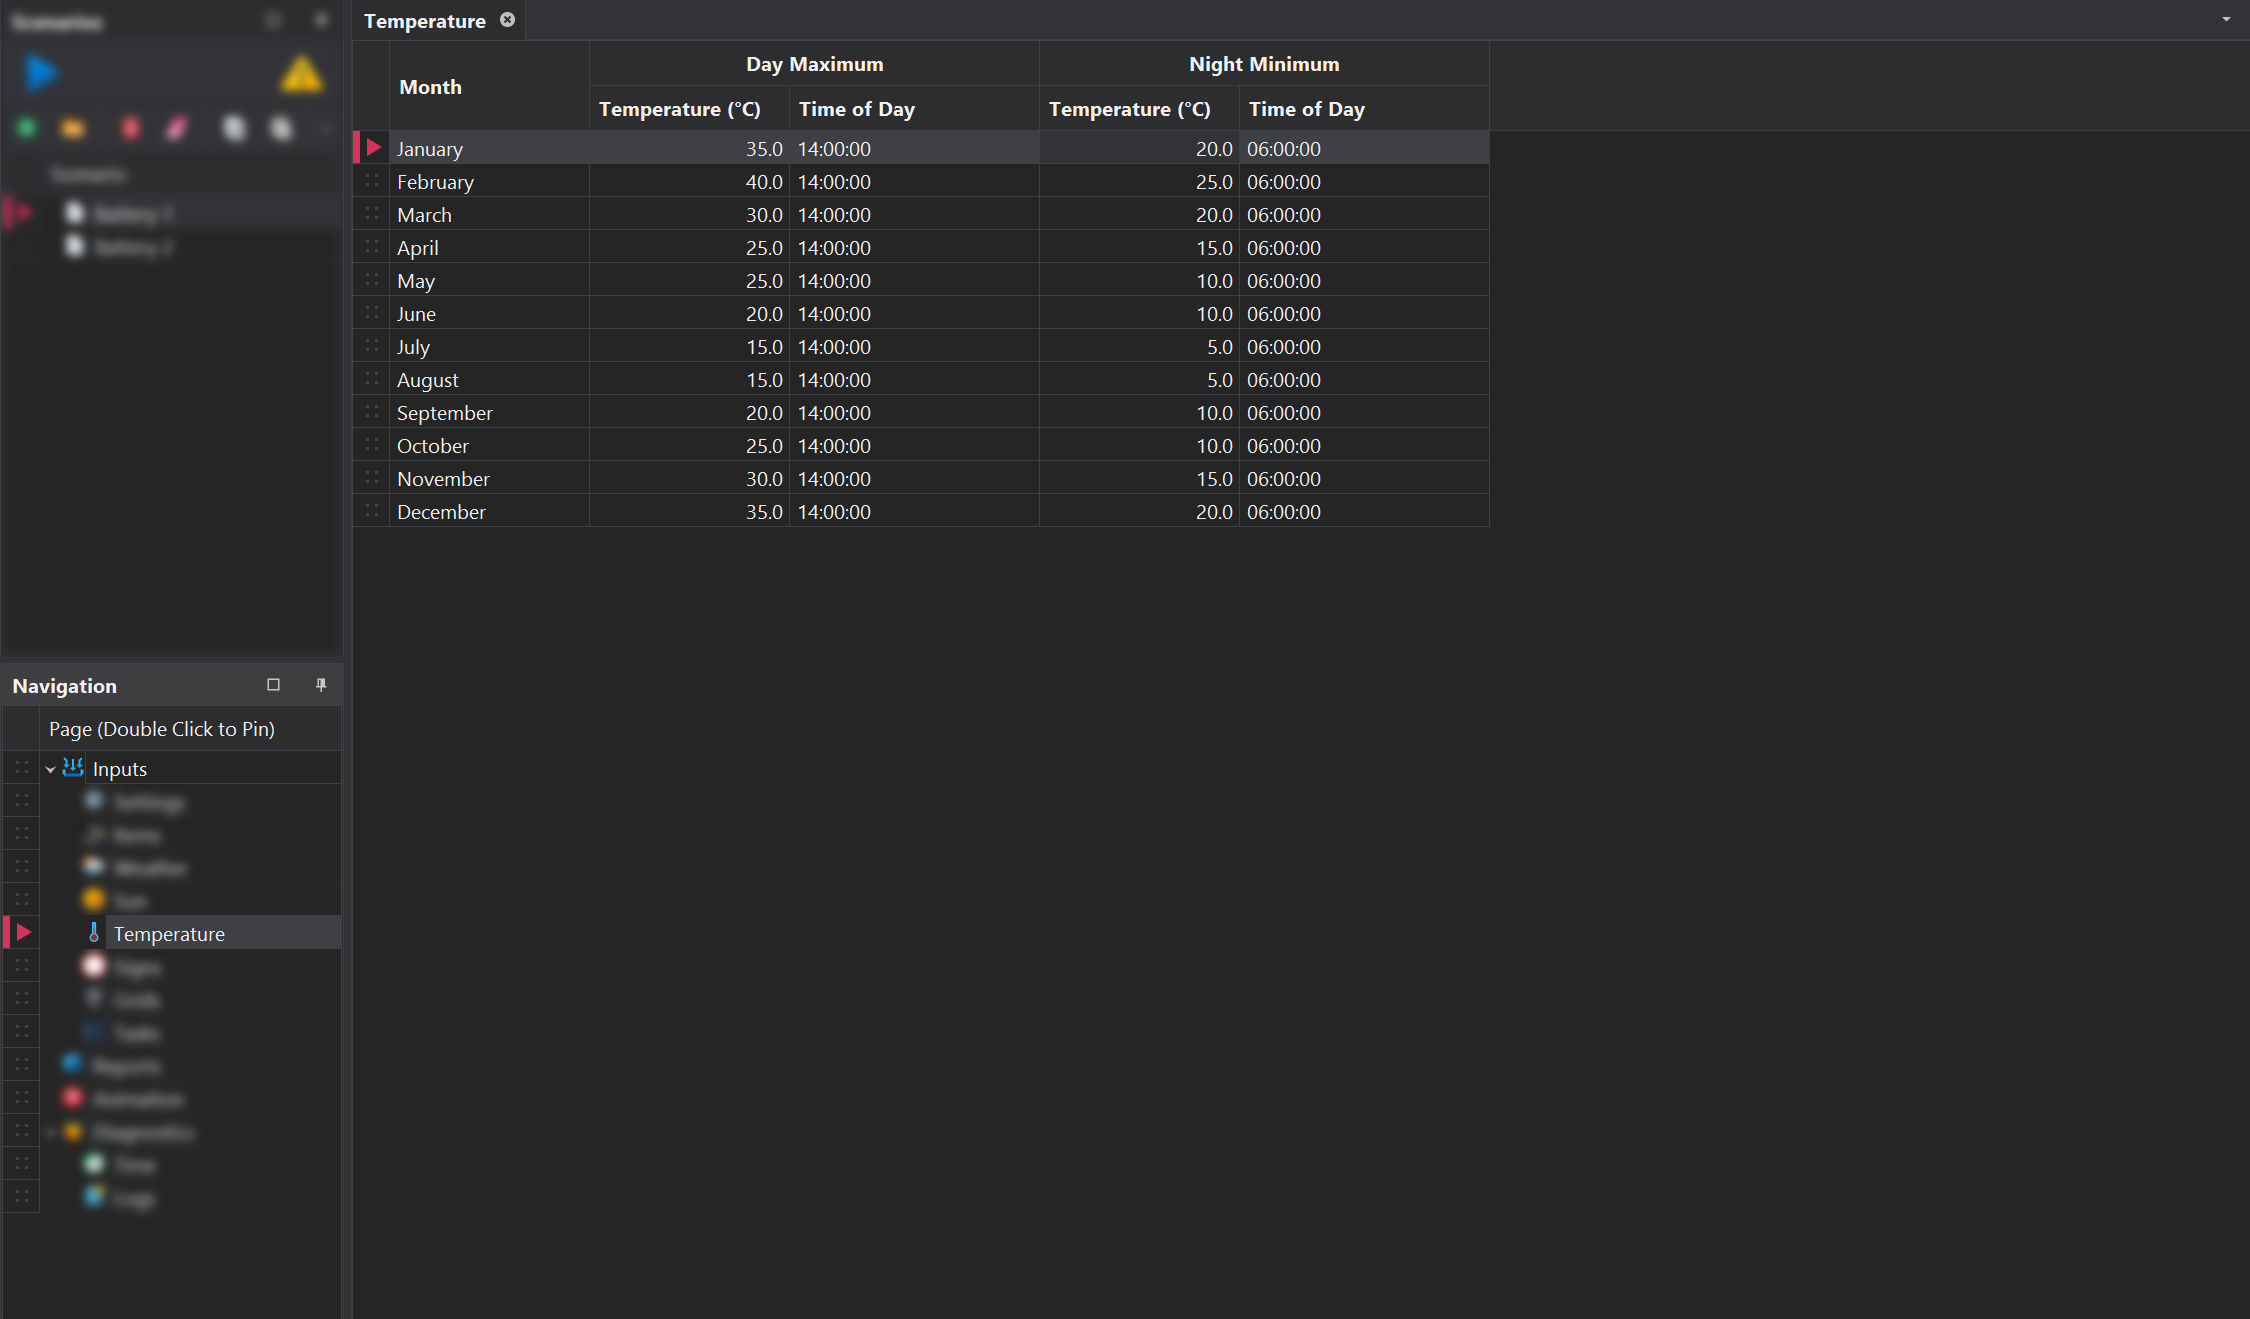Viewport: 2250px width, 1319px height.
Task: Click the red play marker on the January row
Action: tap(370, 147)
